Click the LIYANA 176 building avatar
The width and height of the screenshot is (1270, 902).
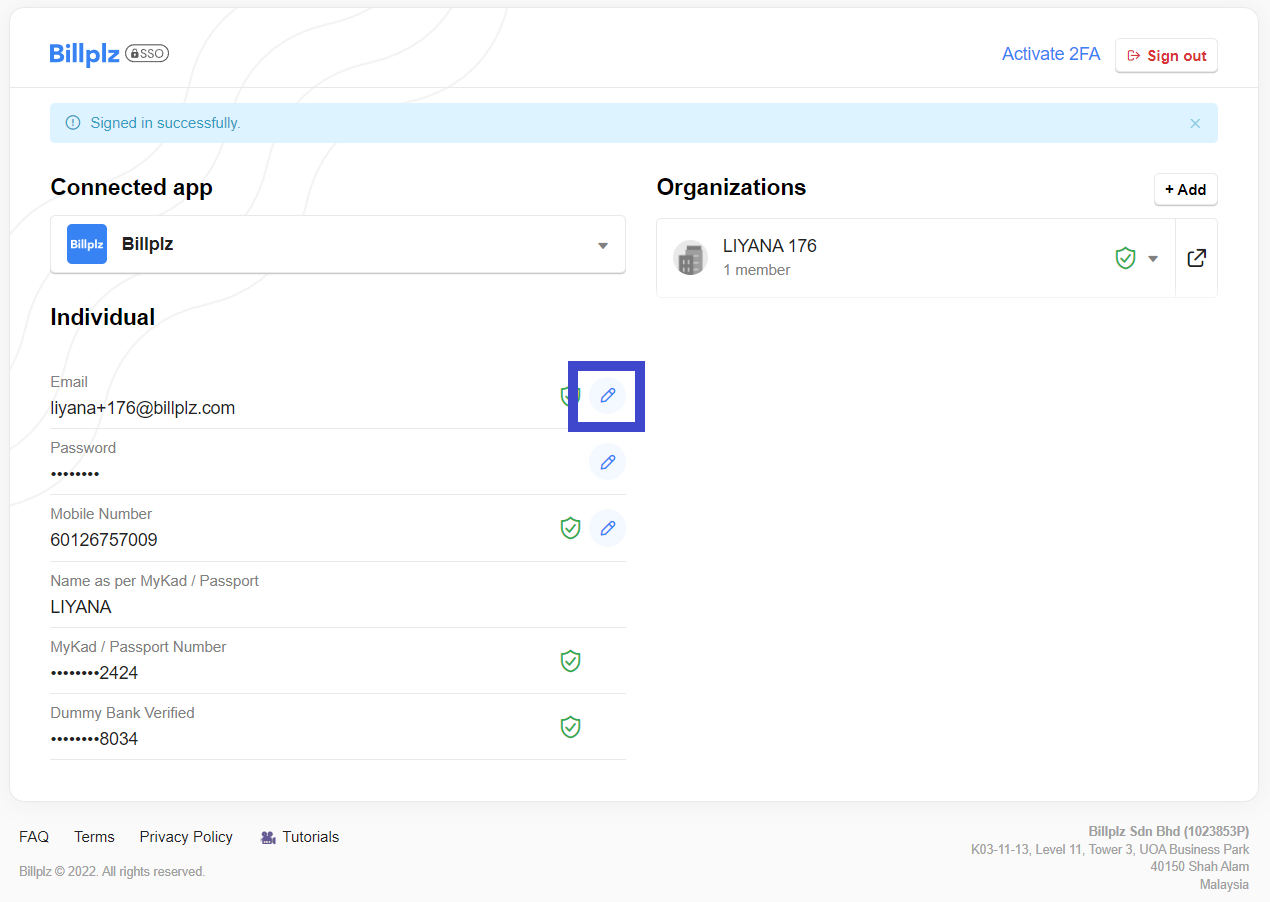690,258
